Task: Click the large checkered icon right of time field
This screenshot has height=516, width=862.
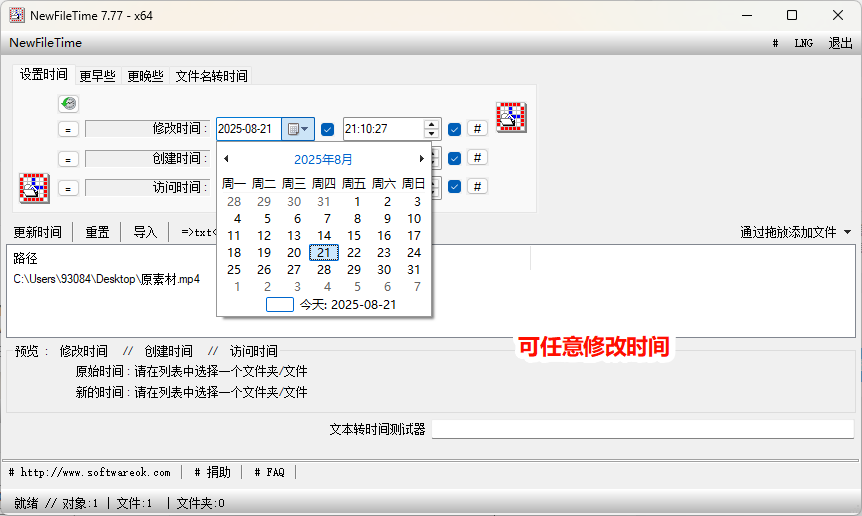Action: pos(511,117)
